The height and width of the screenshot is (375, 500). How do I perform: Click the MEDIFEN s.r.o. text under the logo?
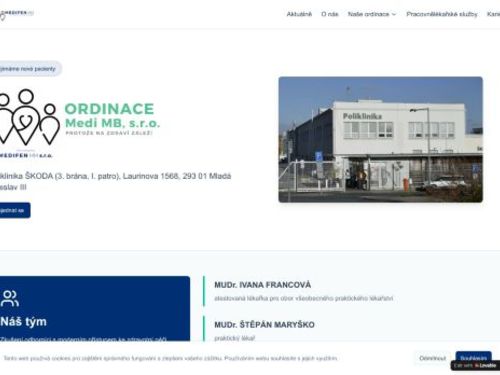(26, 155)
